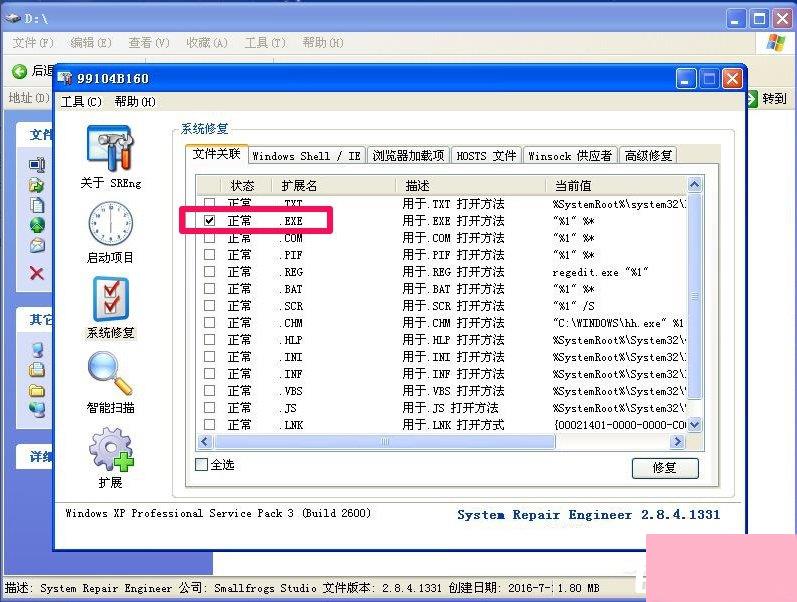Click the horizontal scroll-right arrow
This screenshot has height=602, width=797.
point(677,442)
